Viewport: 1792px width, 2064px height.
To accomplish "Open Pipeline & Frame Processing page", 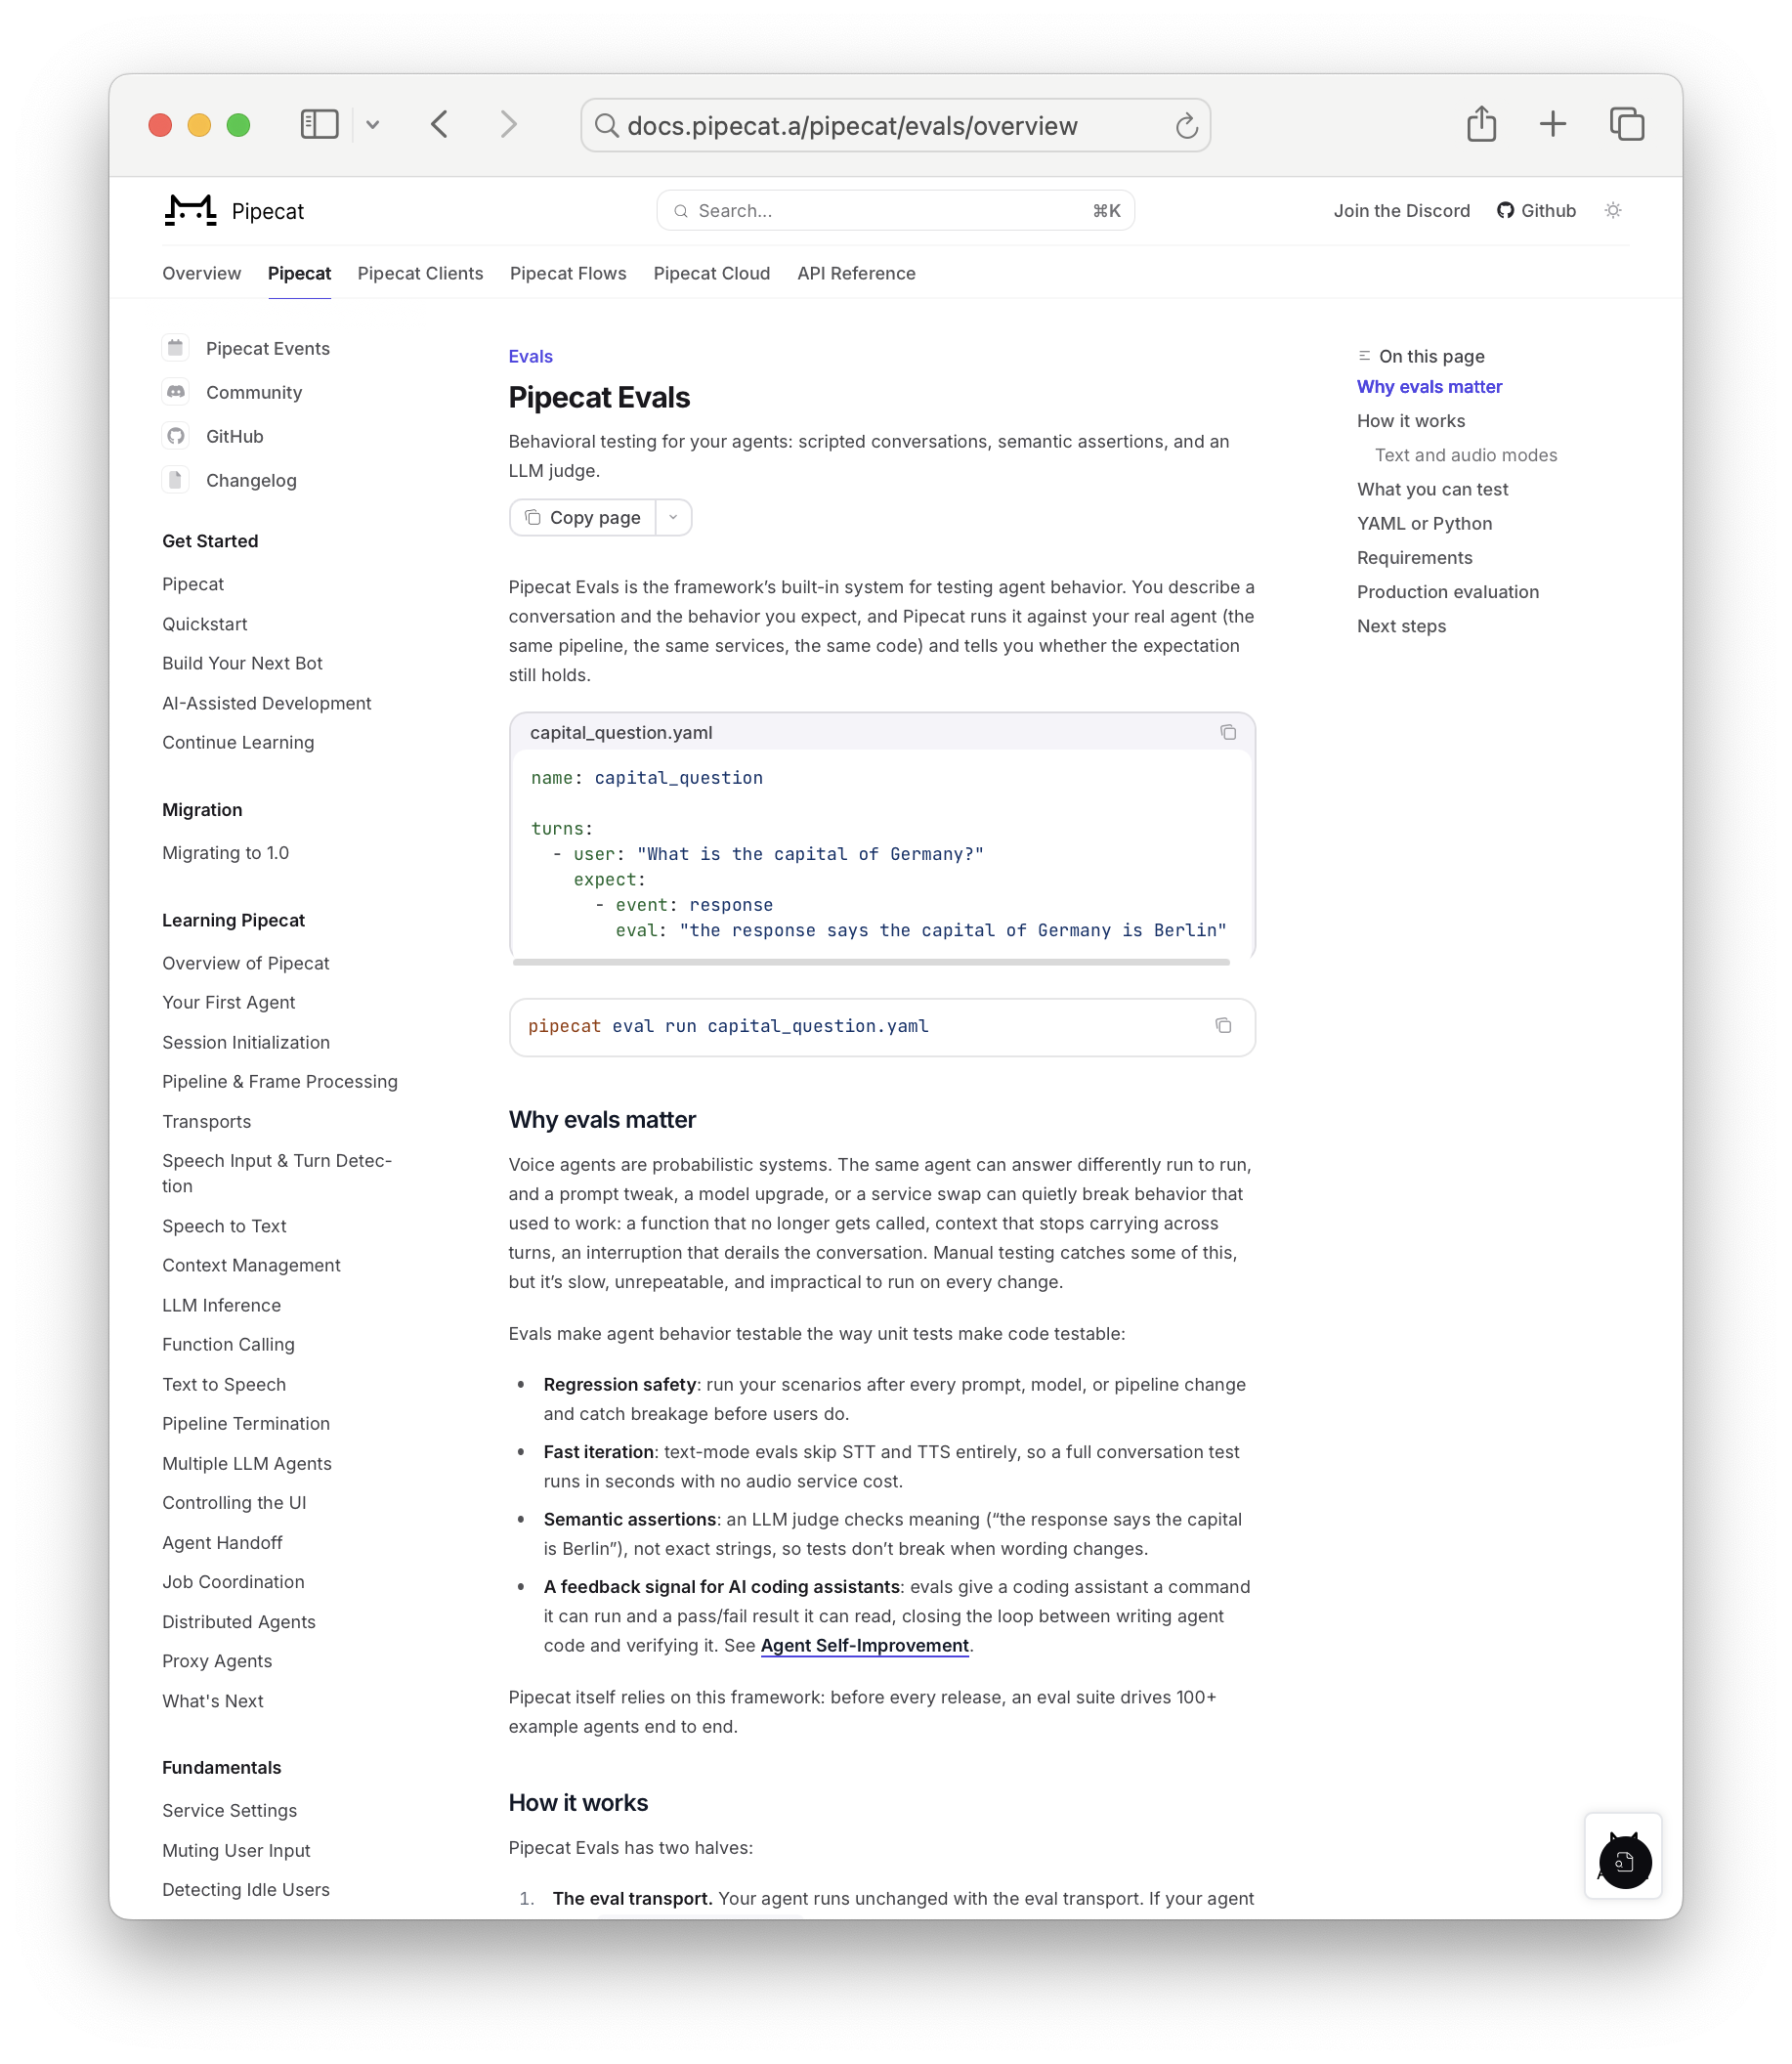I will coord(279,1080).
